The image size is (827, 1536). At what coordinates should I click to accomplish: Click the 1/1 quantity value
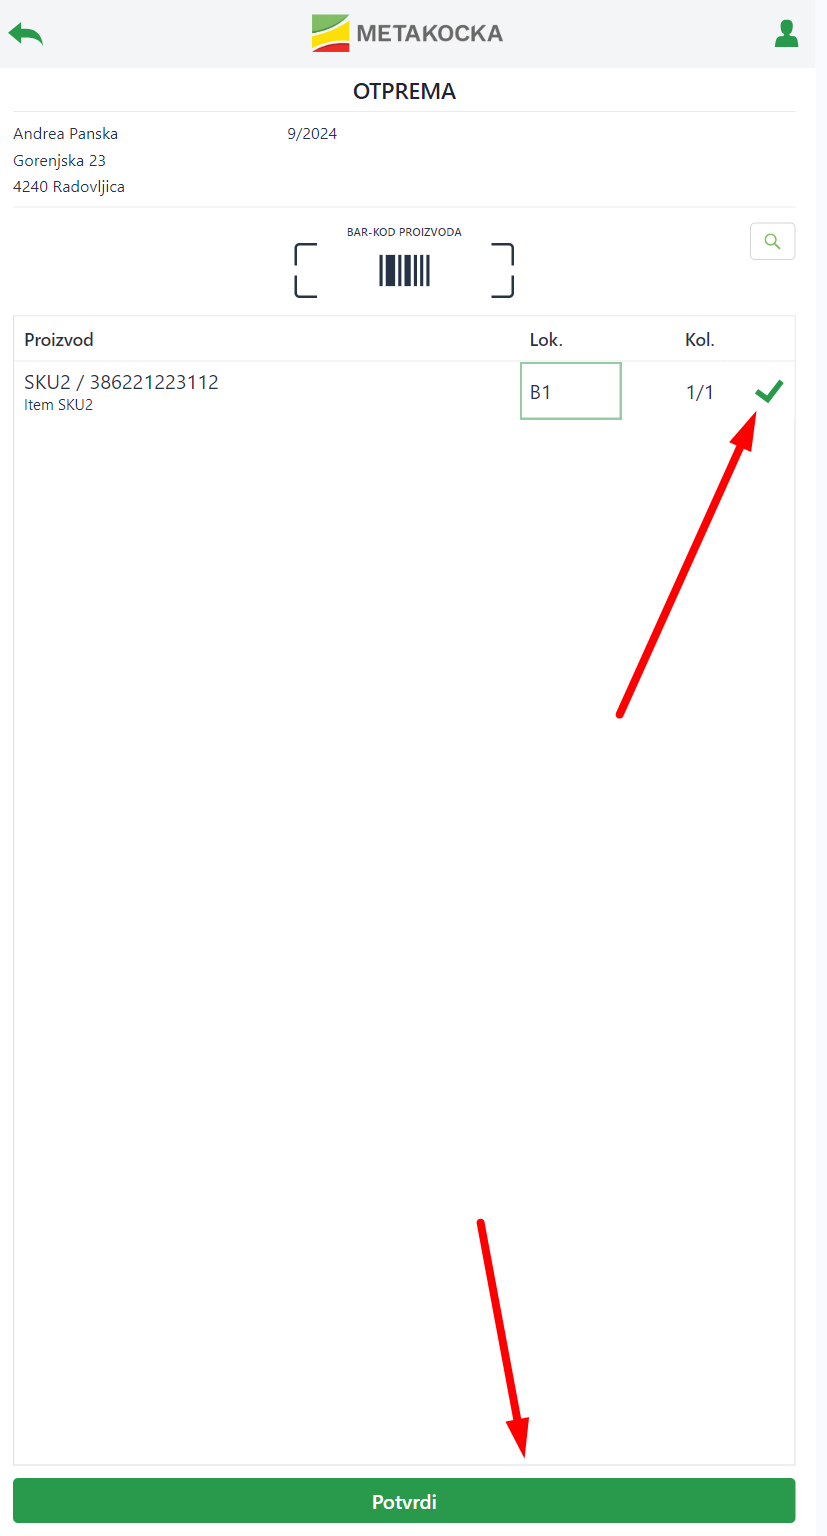700,392
